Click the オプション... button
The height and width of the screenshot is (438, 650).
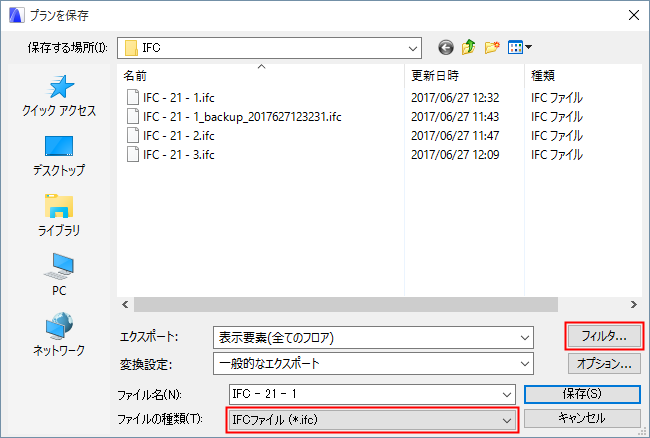(x=604, y=363)
